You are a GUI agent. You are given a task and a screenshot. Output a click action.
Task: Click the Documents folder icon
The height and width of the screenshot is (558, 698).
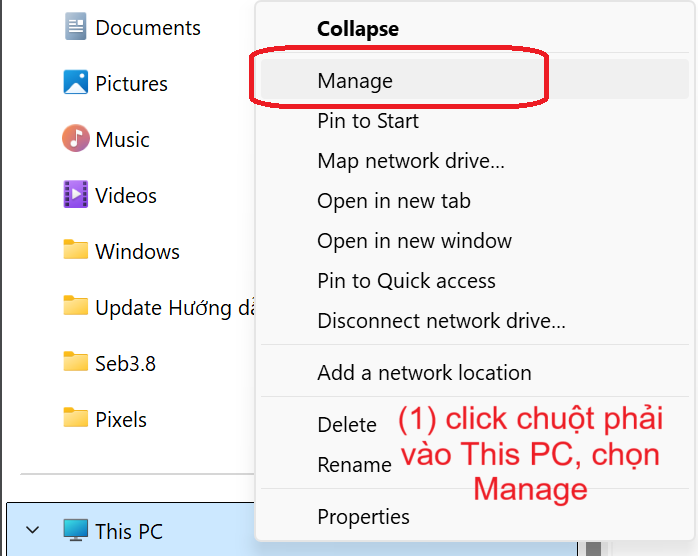76,27
